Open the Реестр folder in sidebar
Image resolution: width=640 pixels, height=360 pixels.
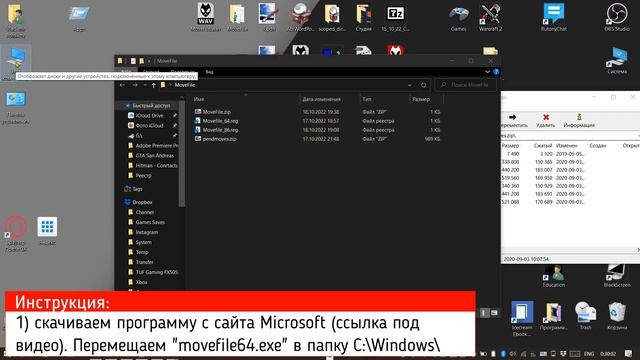click(140, 176)
